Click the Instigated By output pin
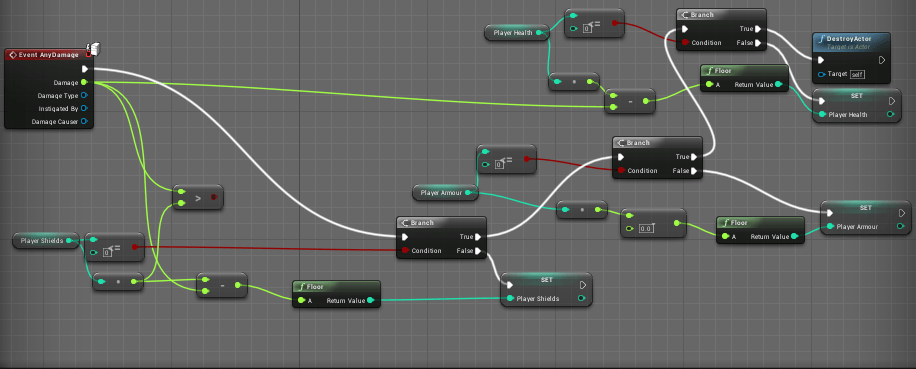This screenshot has width=916, height=369. click(84, 109)
